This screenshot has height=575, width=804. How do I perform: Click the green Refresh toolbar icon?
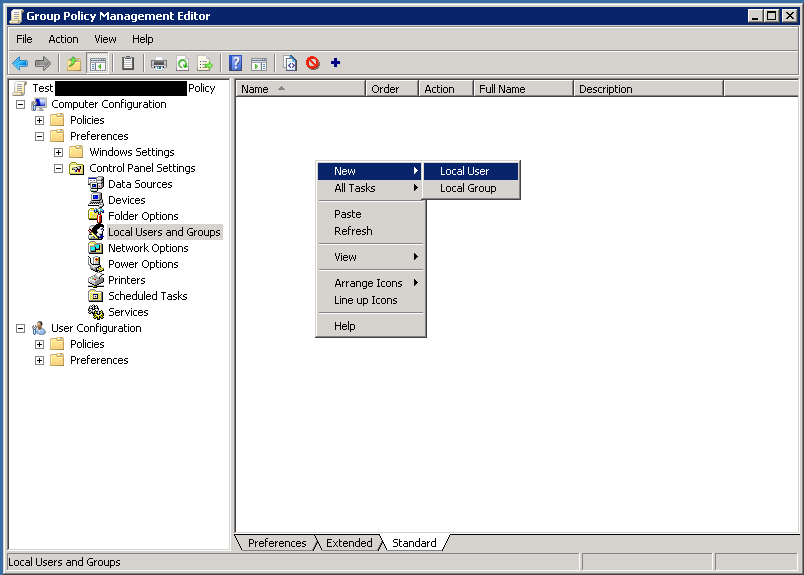183,64
